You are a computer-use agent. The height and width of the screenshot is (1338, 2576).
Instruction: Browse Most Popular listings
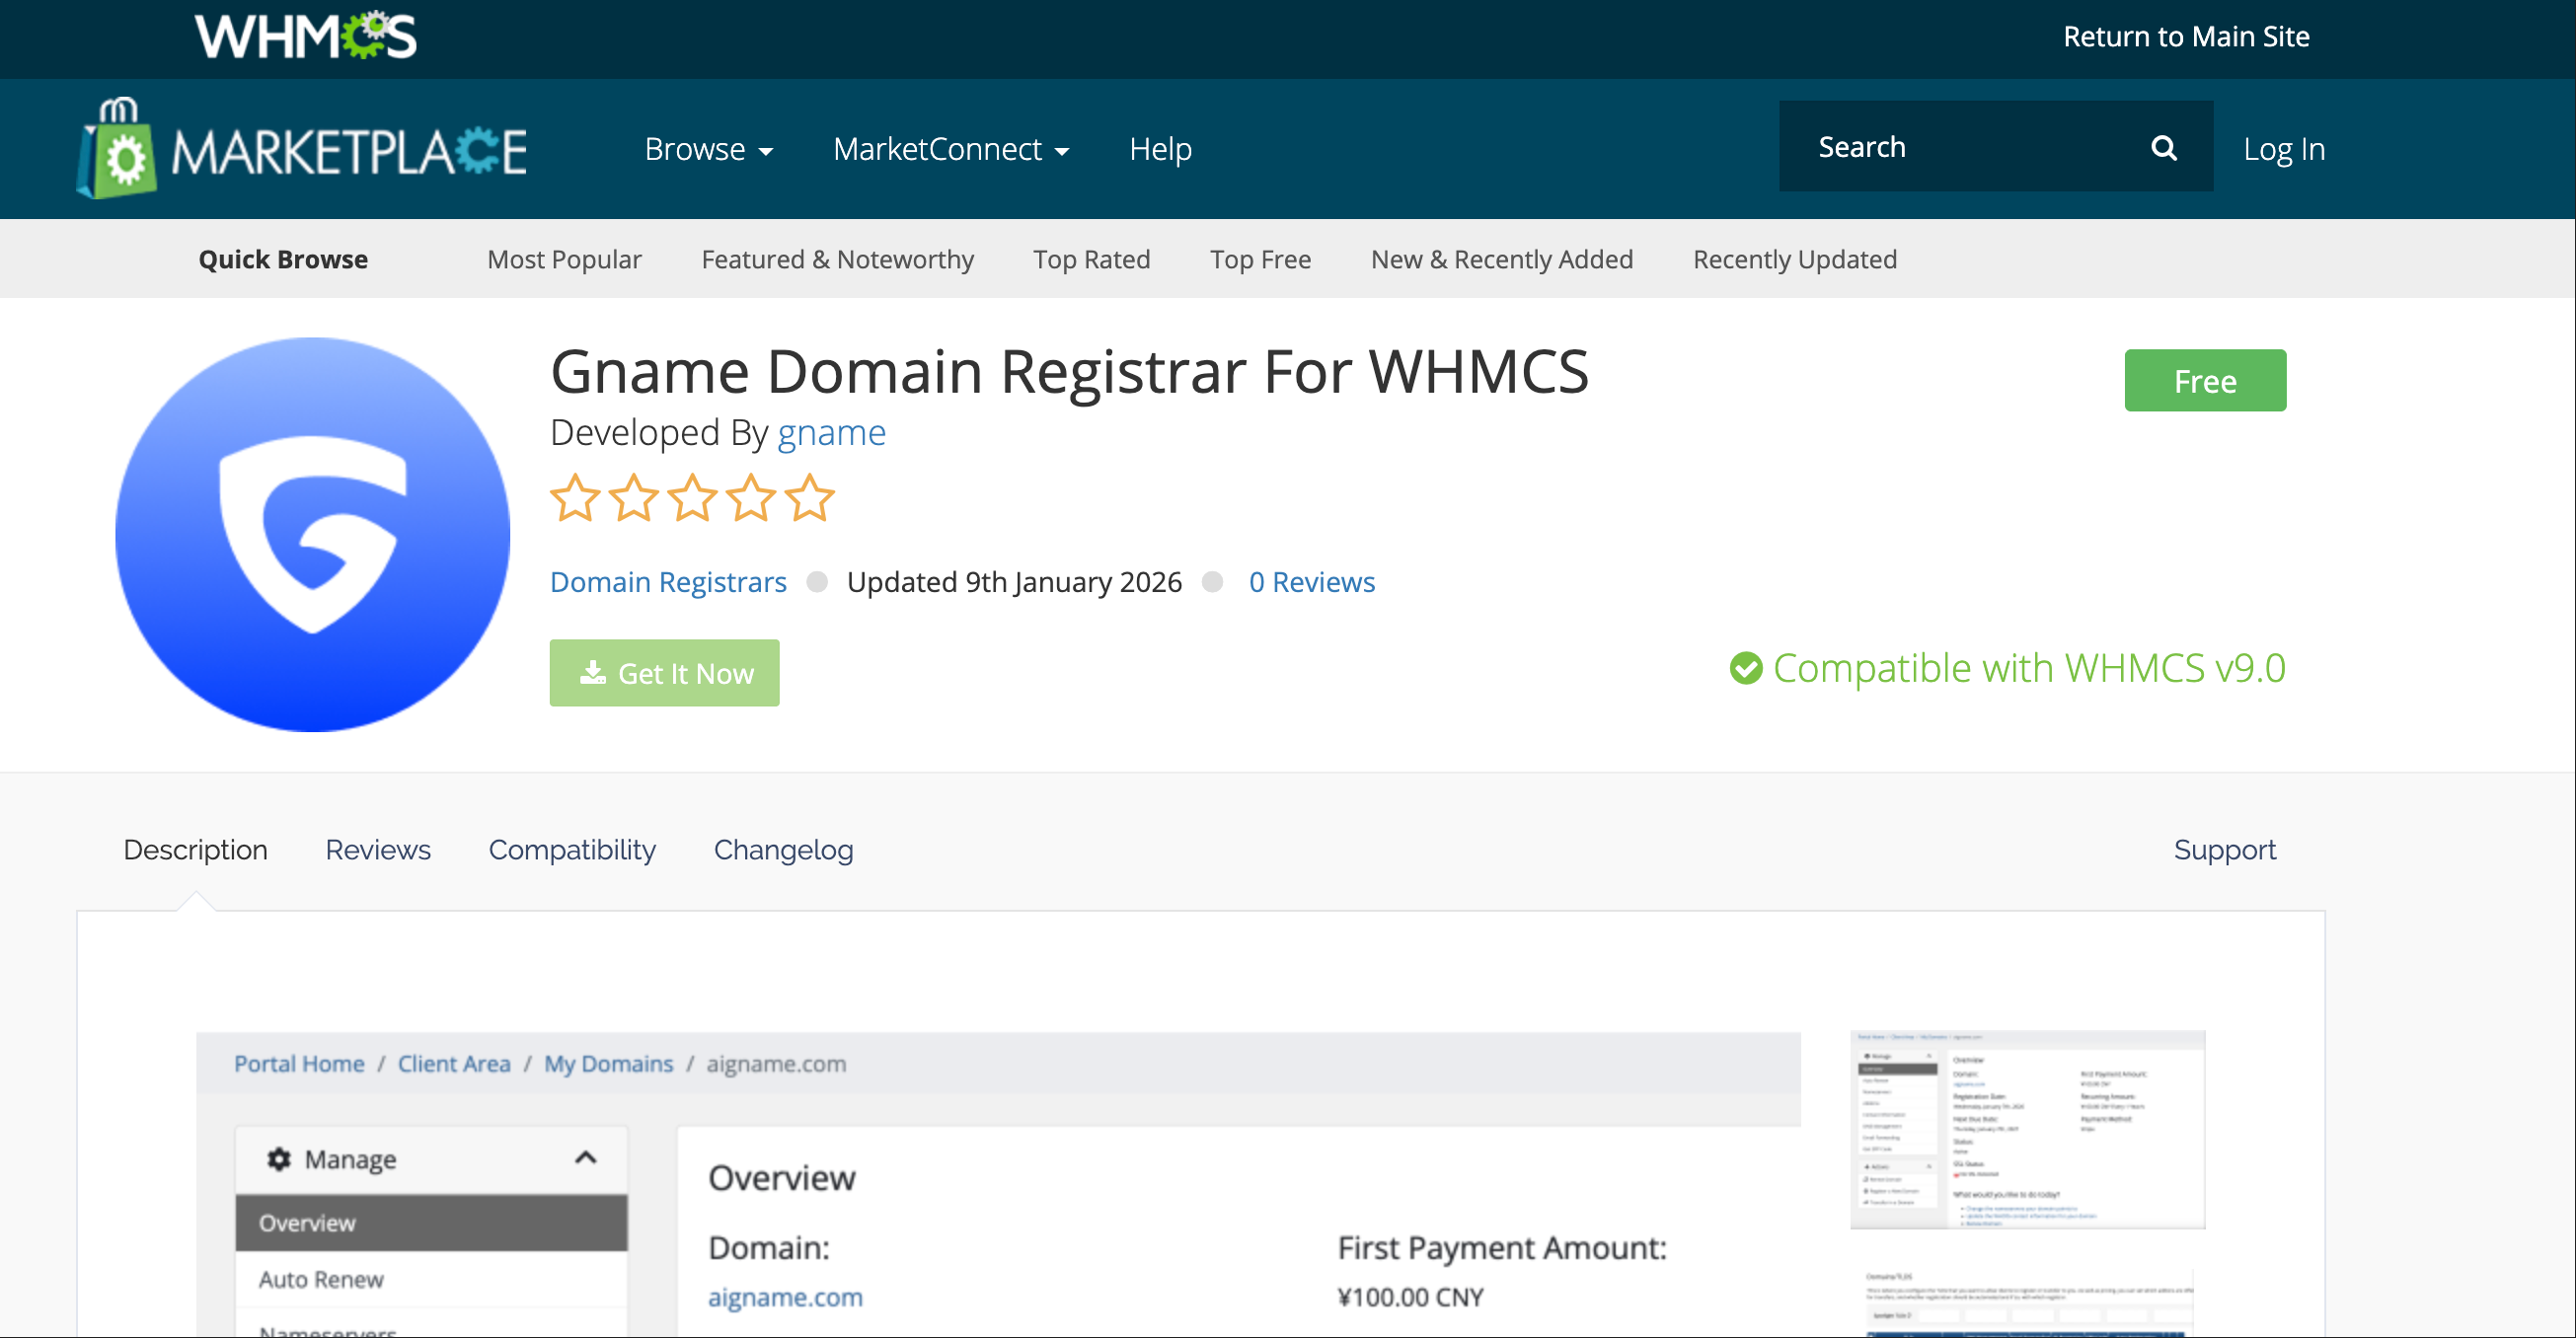564,259
